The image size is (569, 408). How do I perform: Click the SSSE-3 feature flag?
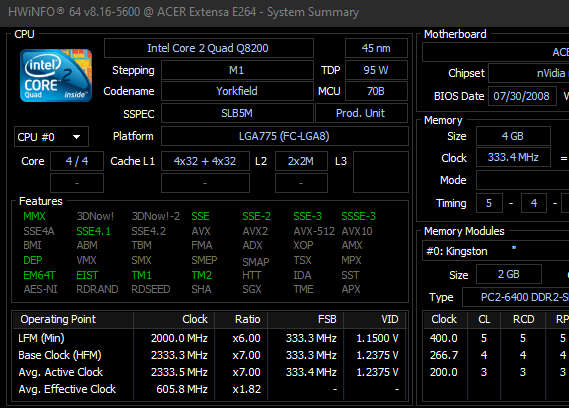(x=358, y=216)
